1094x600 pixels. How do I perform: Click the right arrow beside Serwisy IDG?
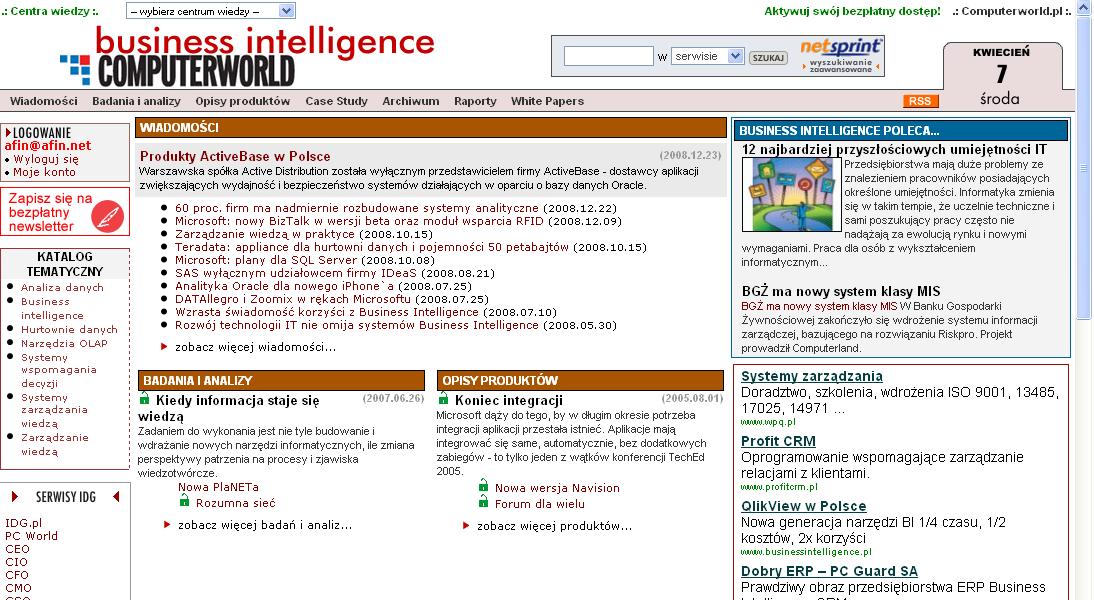coord(14,497)
